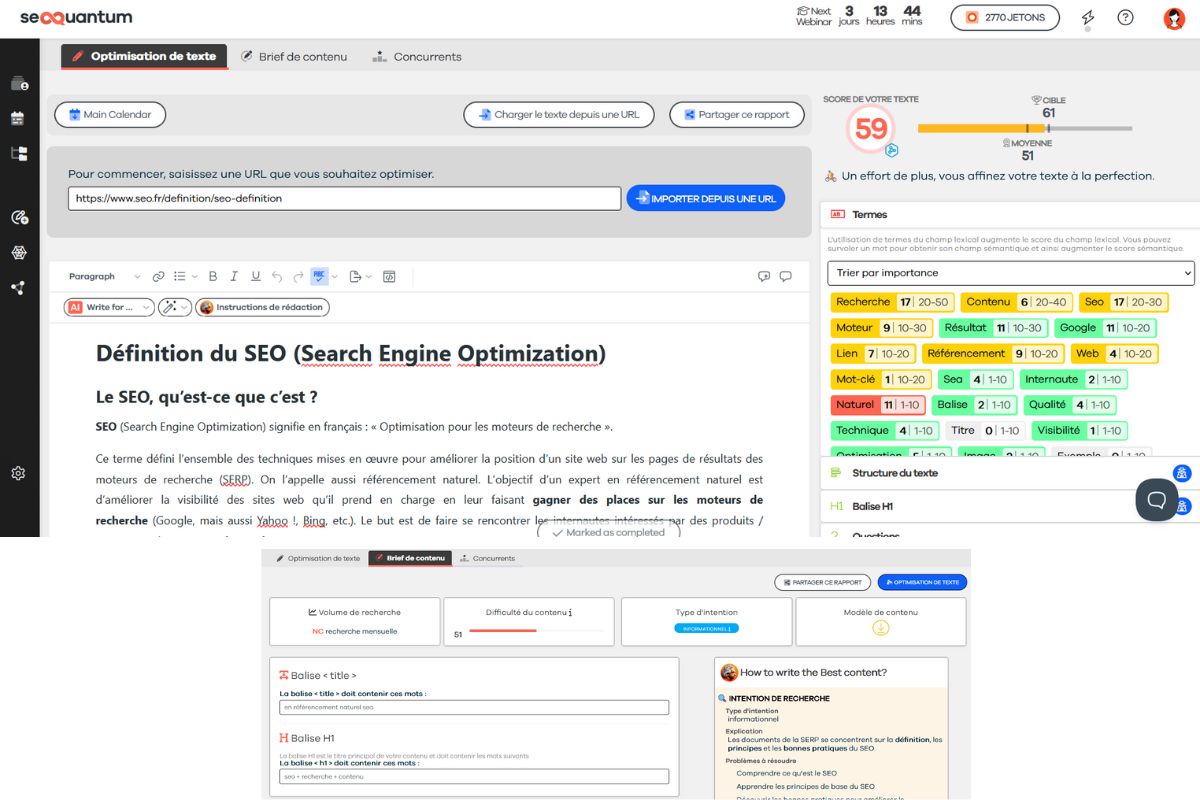
Task: Click IMPORTER DEPUIS UNE URL button
Action: [705, 198]
